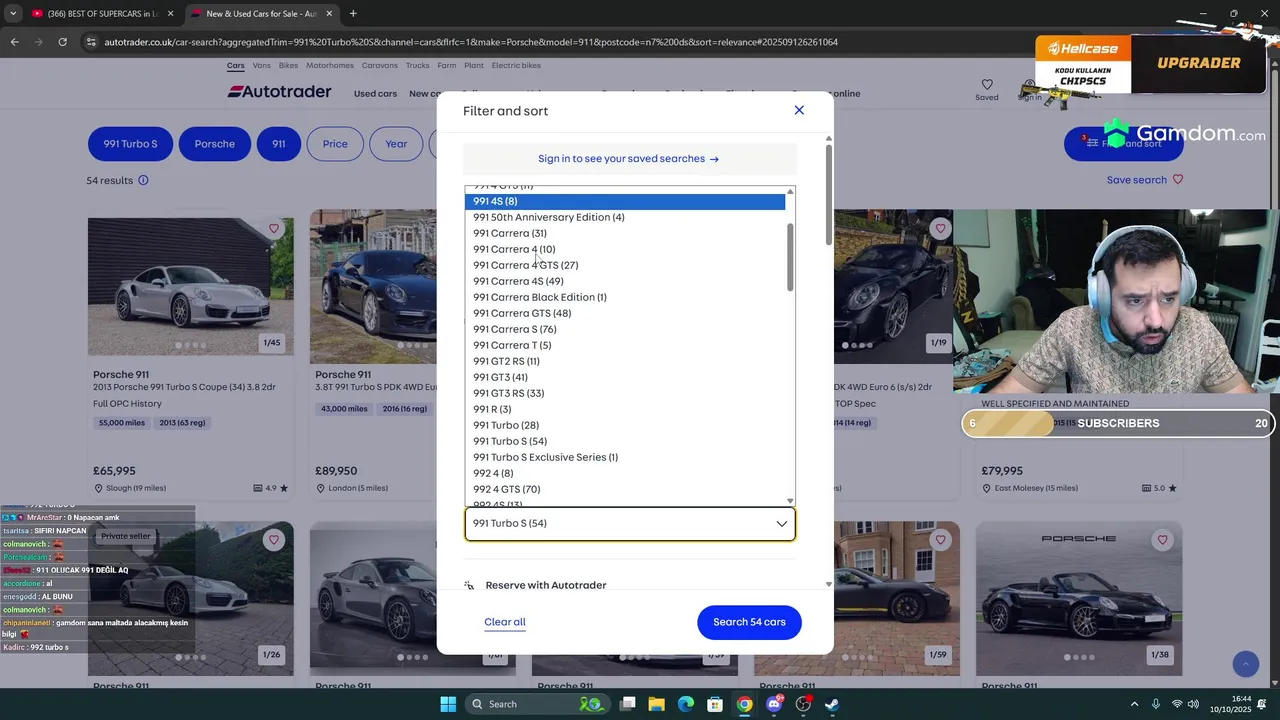
Task: Open the Year filter chip
Action: 396,144
